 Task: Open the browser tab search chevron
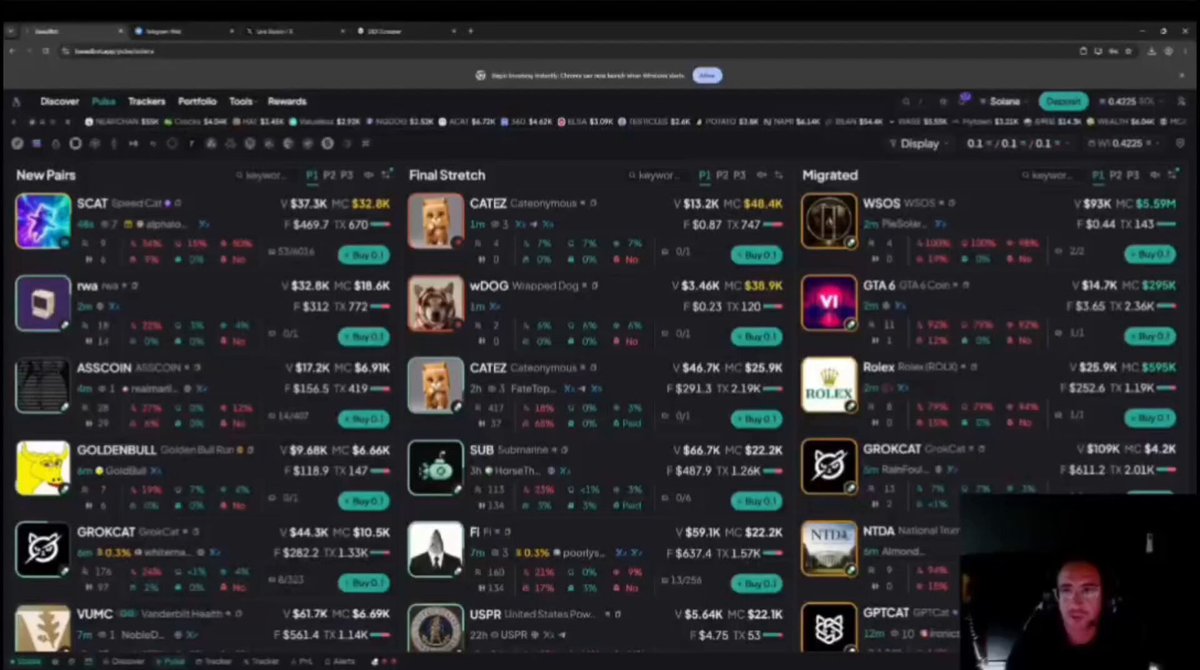coord(12,31)
